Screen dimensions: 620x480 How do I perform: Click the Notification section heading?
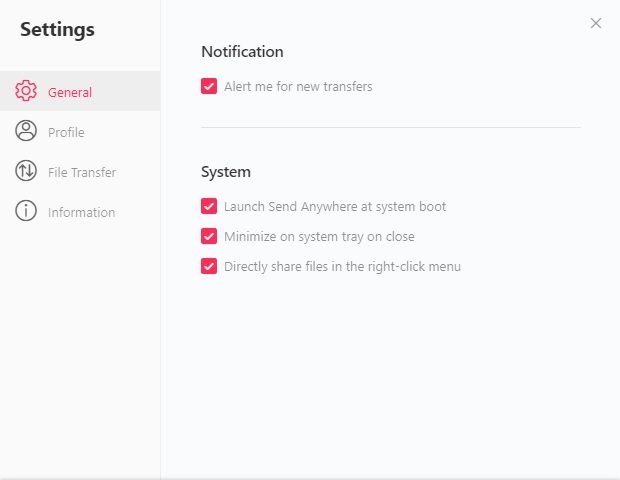coord(242,52)
